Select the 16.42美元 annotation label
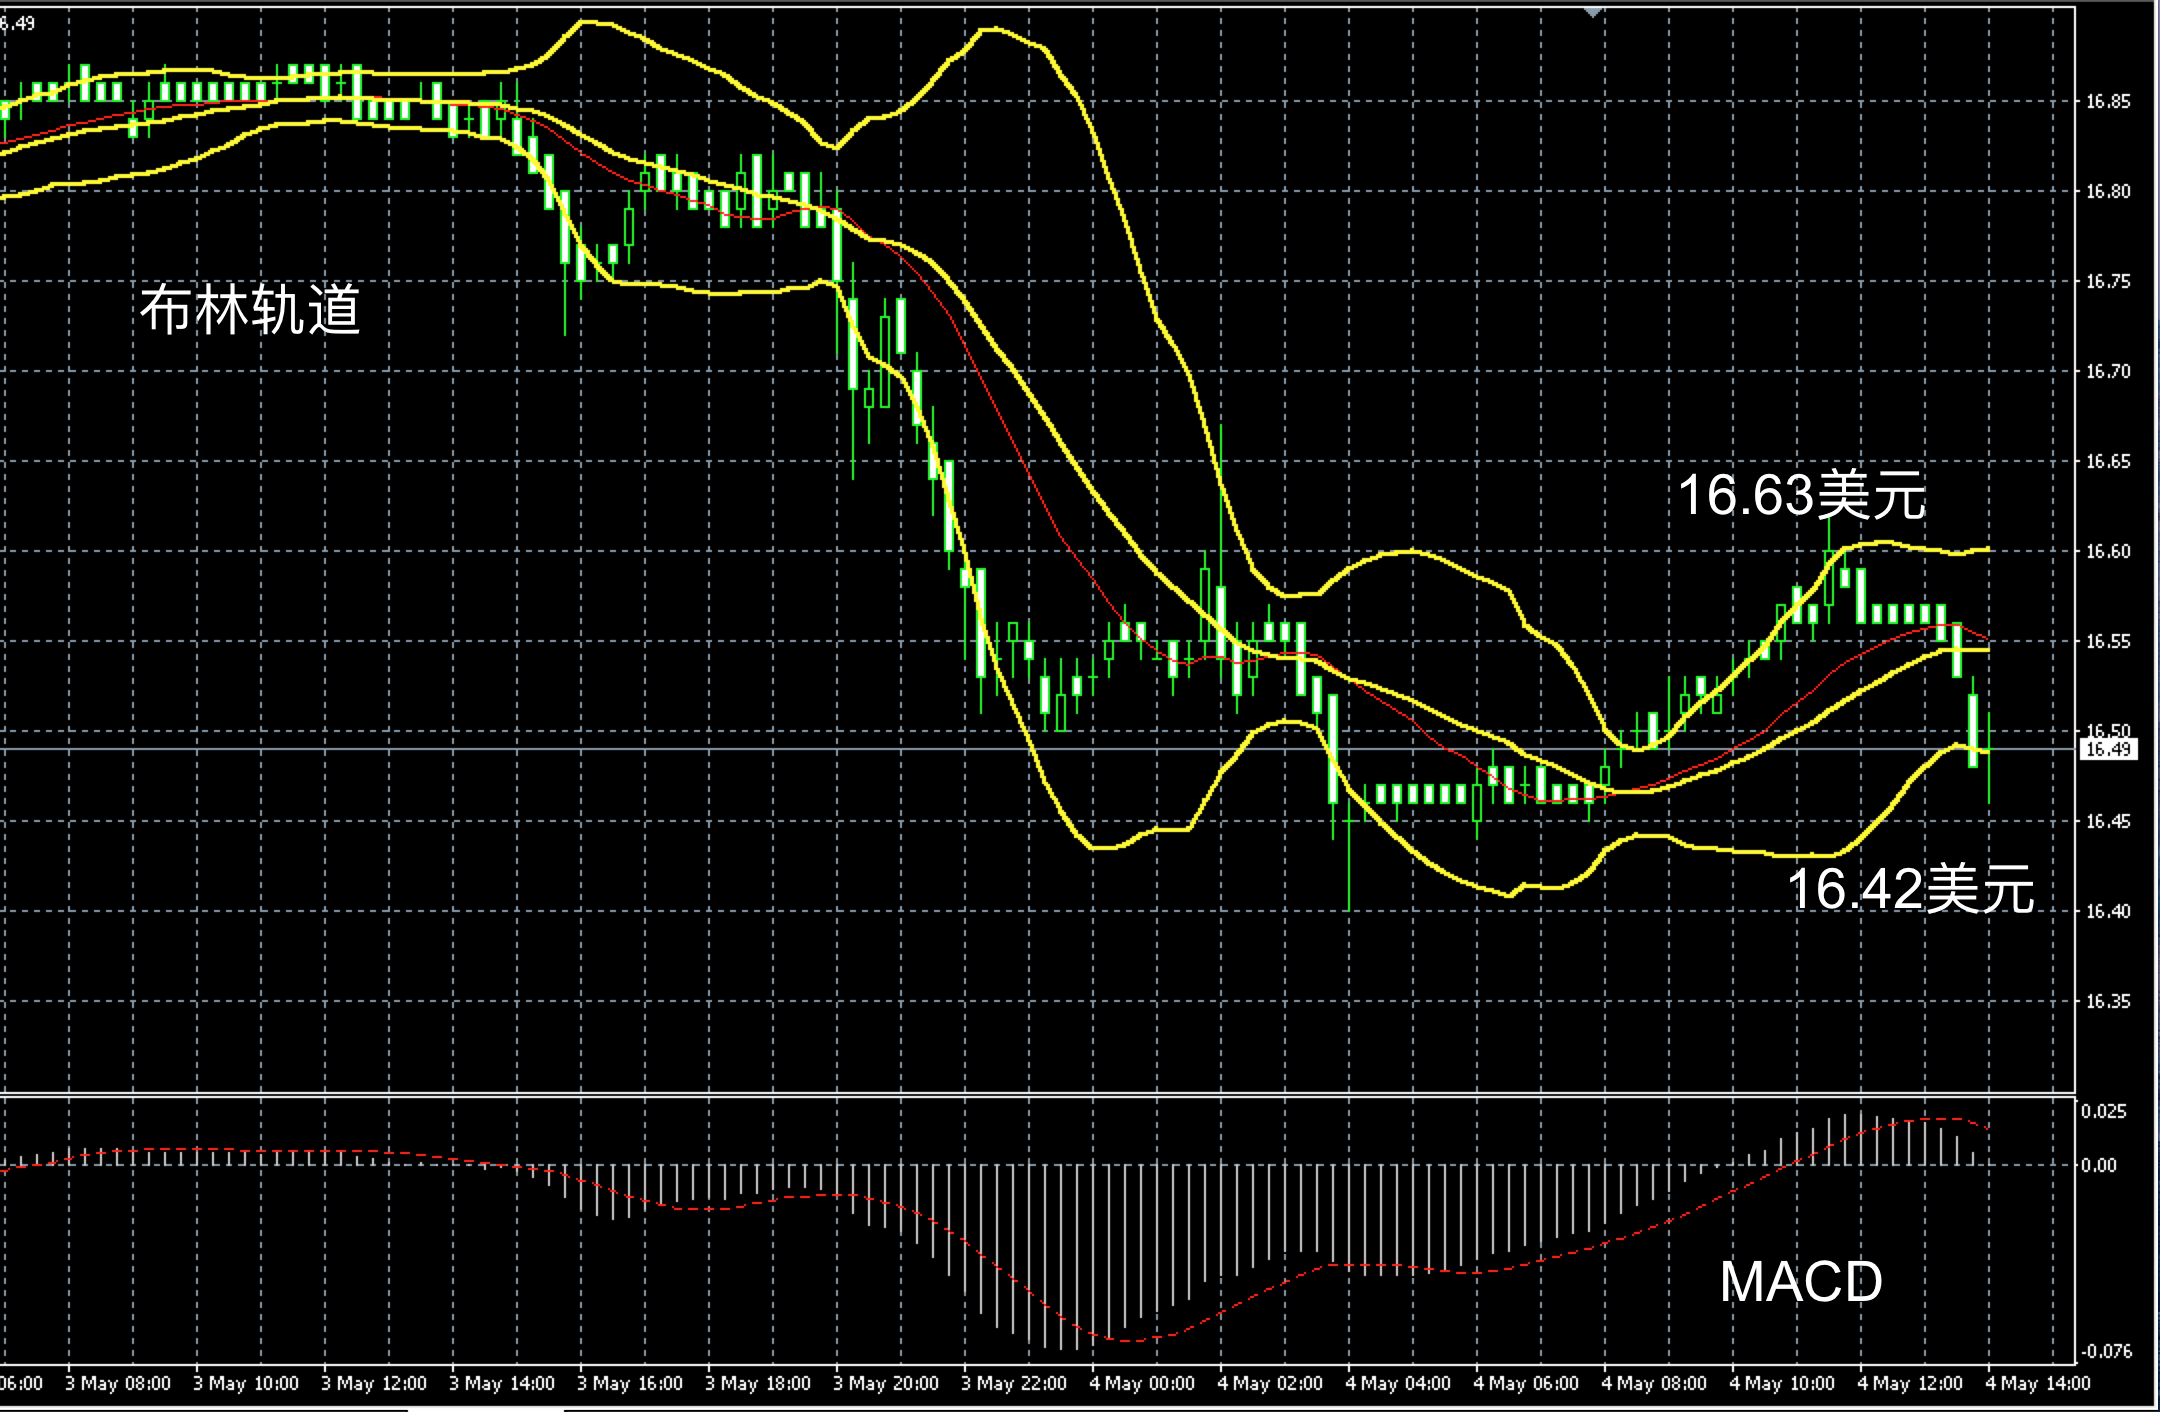Screen dimensions: 2160x1412 (x=1910, y=889)
